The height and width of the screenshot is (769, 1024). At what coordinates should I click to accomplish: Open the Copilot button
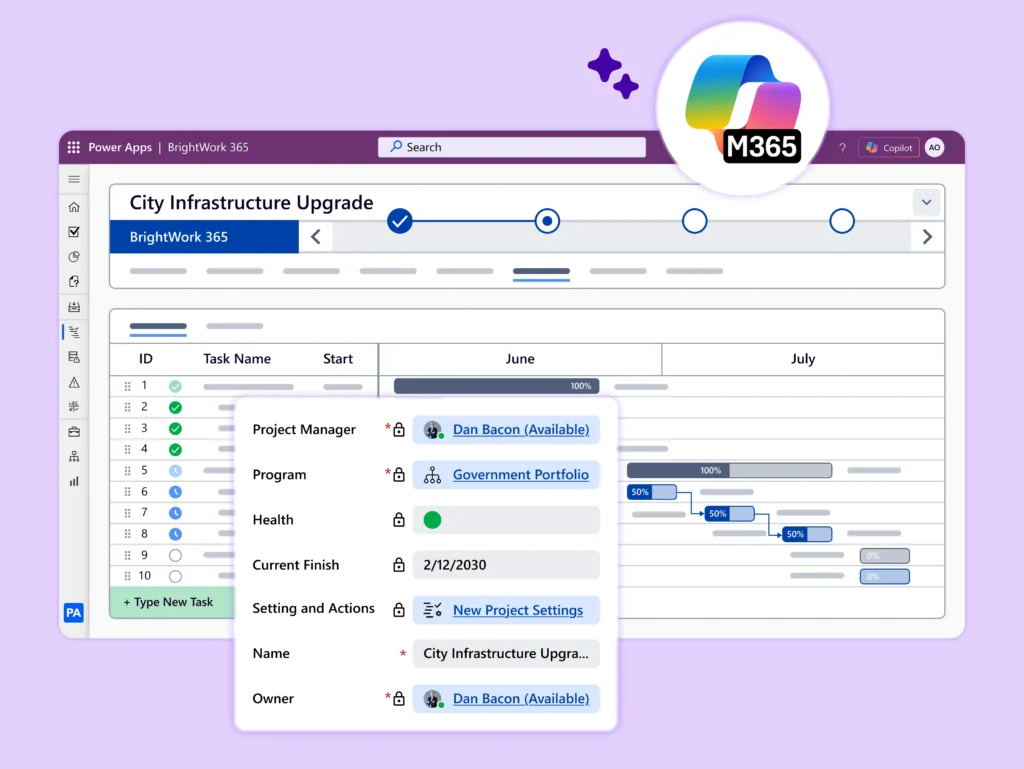point(889,148)
